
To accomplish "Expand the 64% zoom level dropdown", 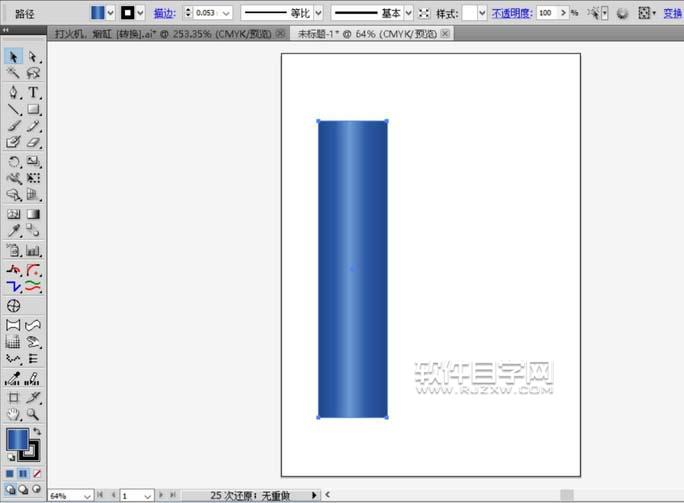I will (x=87, y=496).
